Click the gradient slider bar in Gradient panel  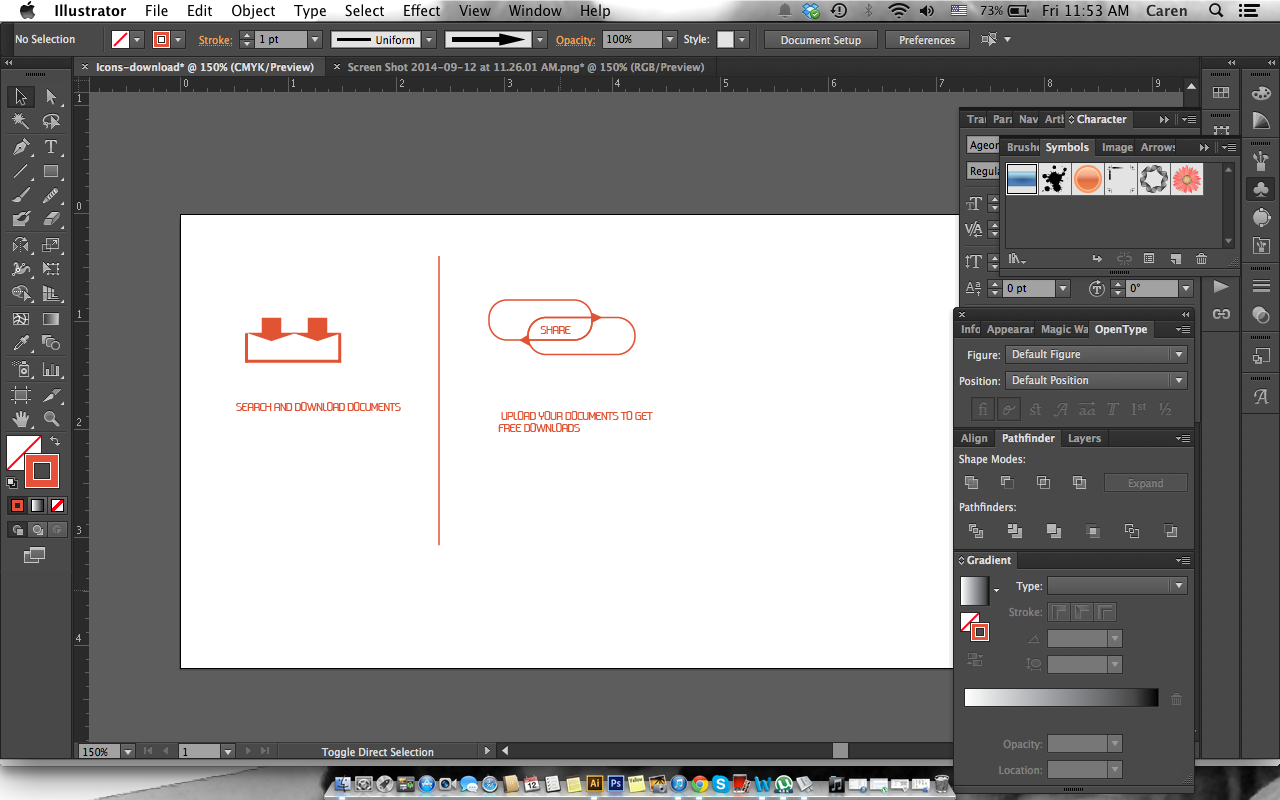tap(1061, 698)
